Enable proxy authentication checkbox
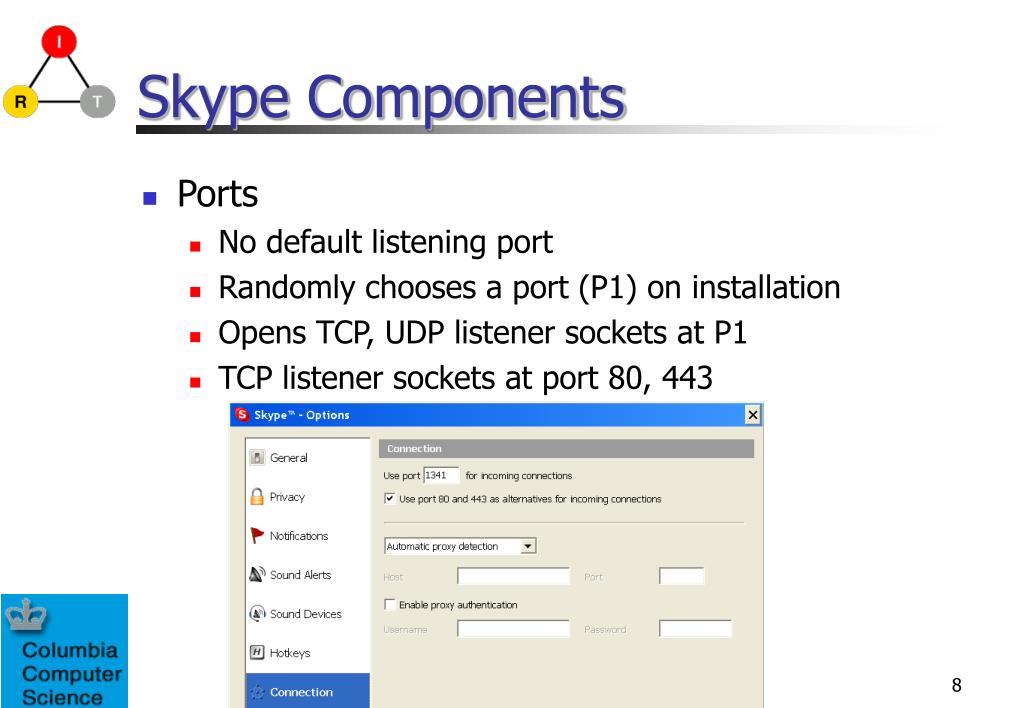Screen dimensions: 1023x708 pos(389,604)
